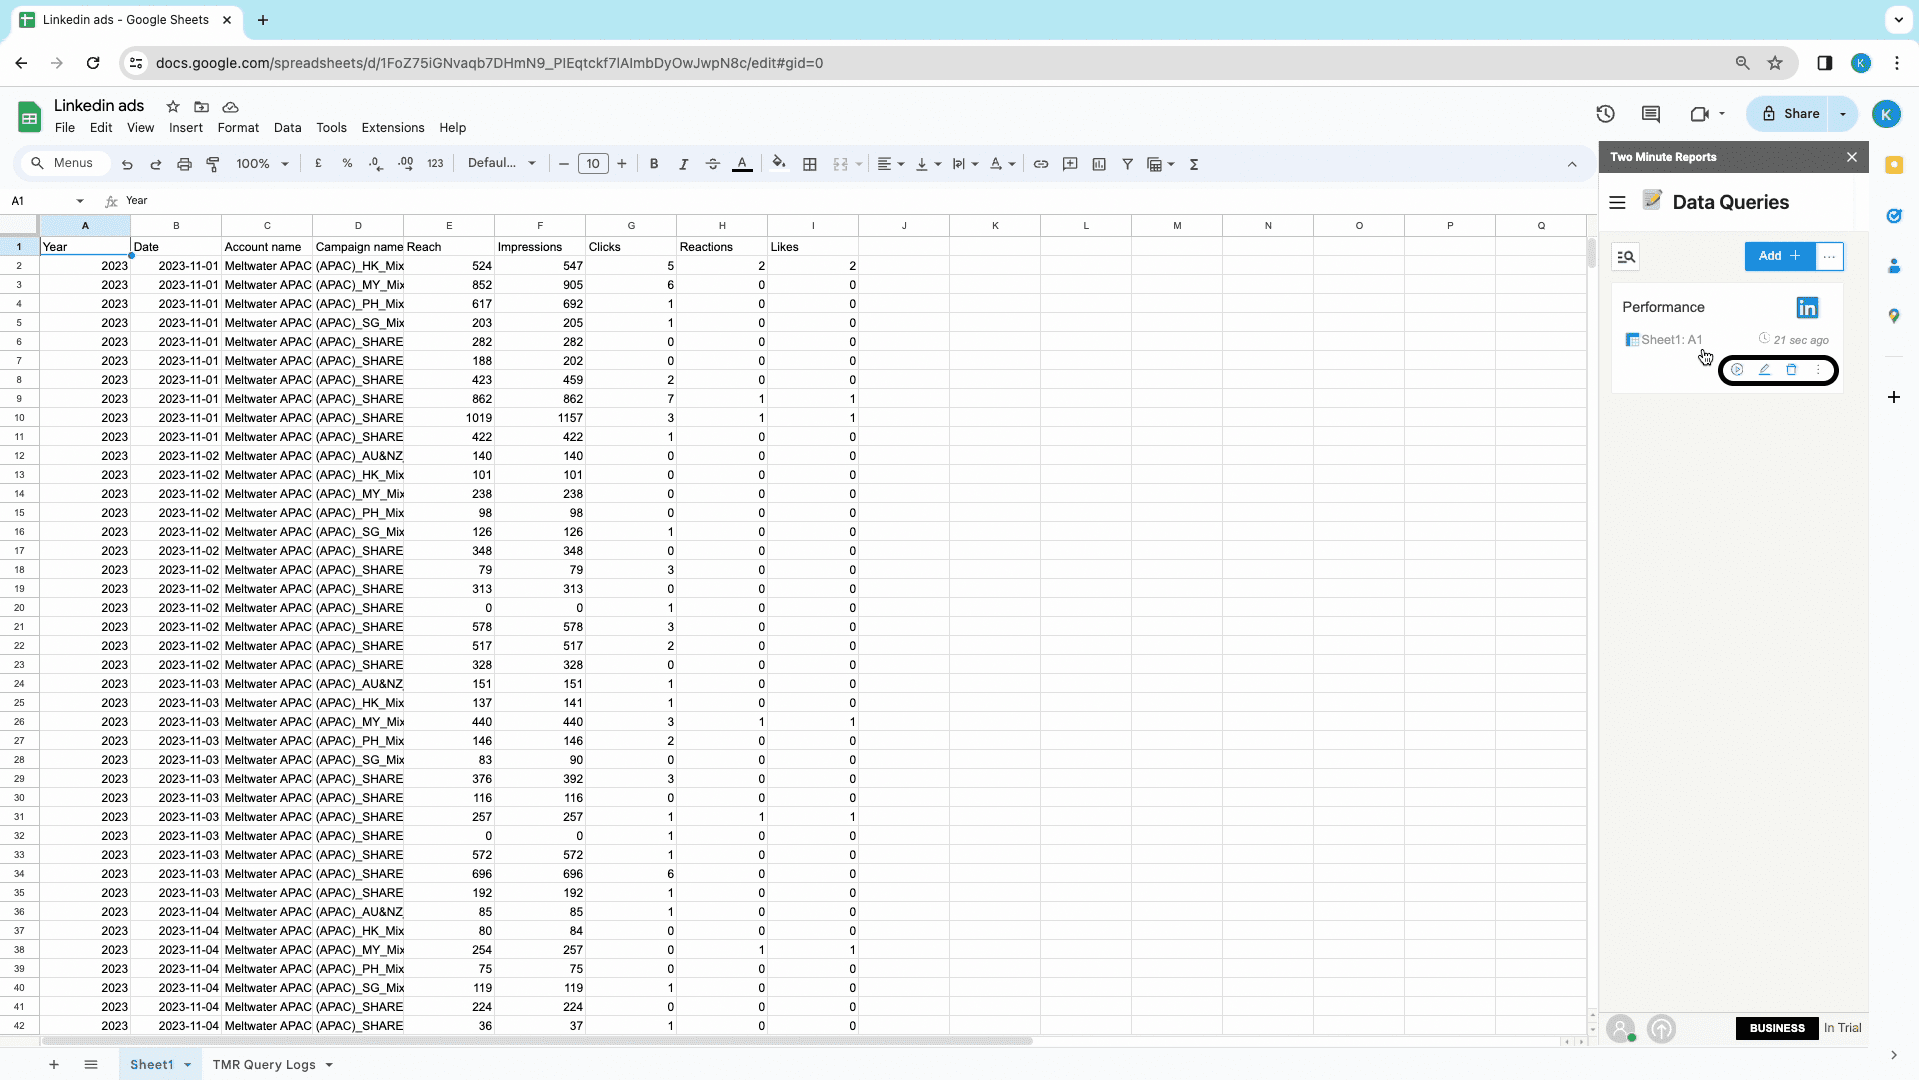
Task: Open the zoom 100% dropdown
Action: pyautogui.click(x=263, y=164)
